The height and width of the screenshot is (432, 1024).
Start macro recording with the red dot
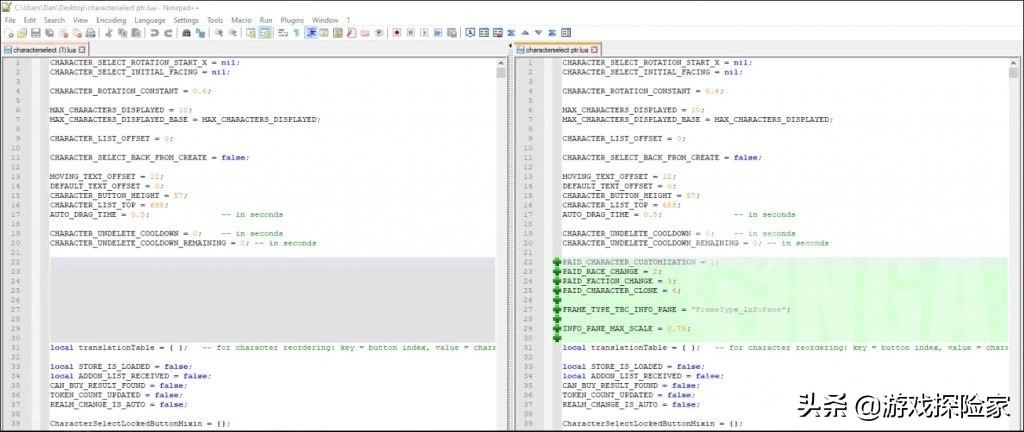coord(397,33)
